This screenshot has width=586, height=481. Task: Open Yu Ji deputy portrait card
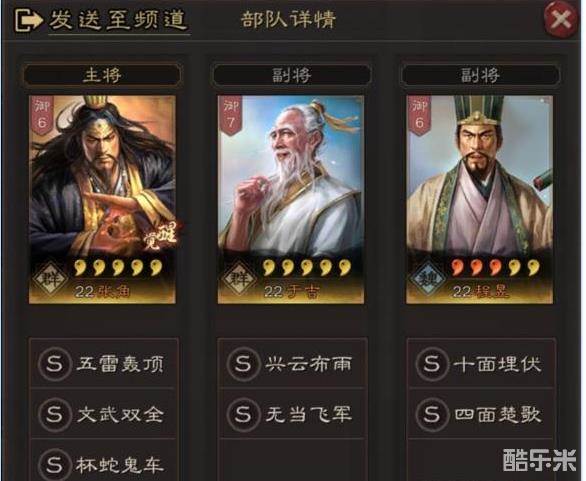click(291, 200)
